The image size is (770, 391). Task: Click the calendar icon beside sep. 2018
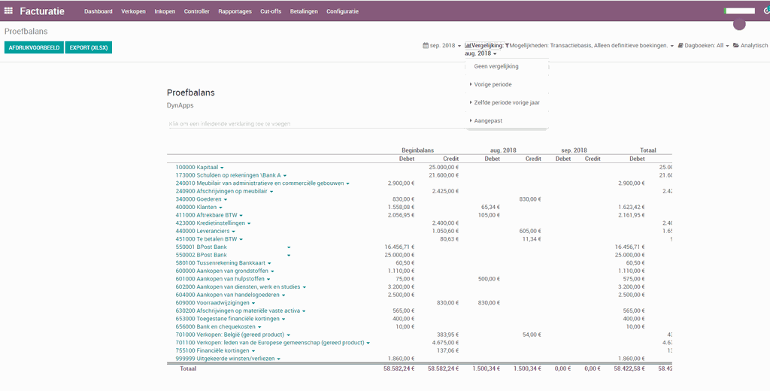(425, 46)
